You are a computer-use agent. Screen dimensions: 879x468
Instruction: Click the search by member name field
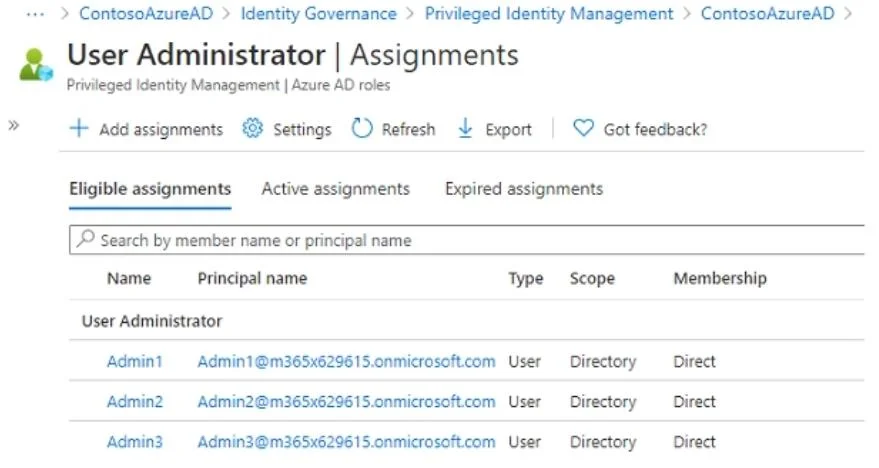(x=466, y=240)
